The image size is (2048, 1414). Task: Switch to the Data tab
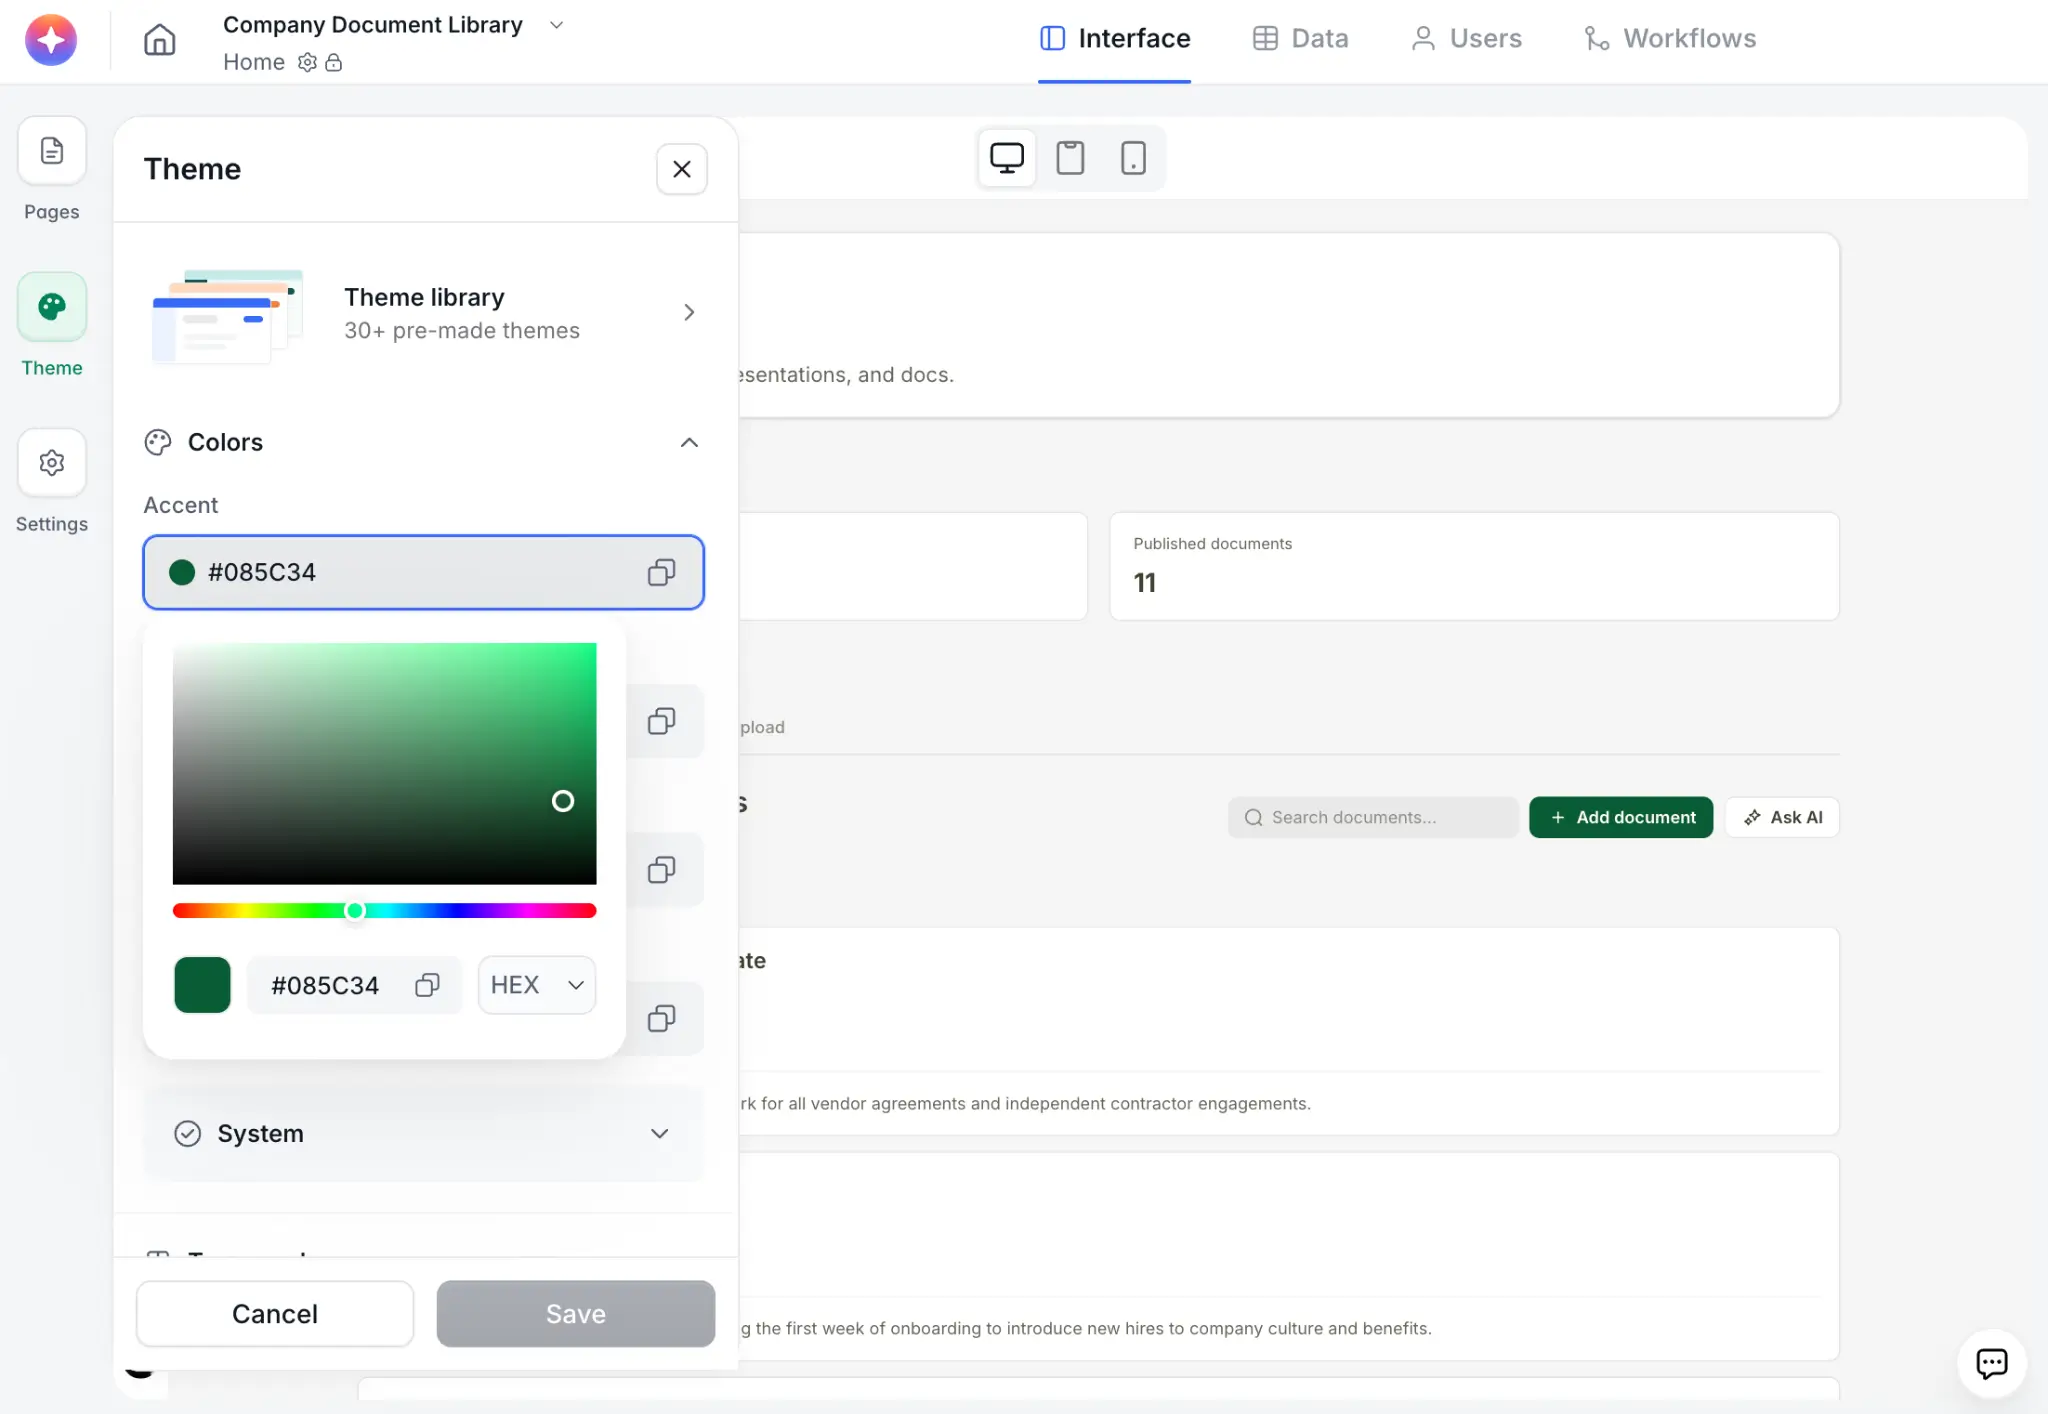[x=1301, y=39]
